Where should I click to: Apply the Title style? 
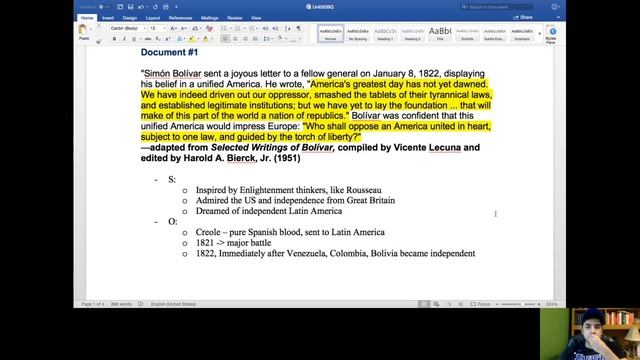pyautogui.click(x=440, y=33)
